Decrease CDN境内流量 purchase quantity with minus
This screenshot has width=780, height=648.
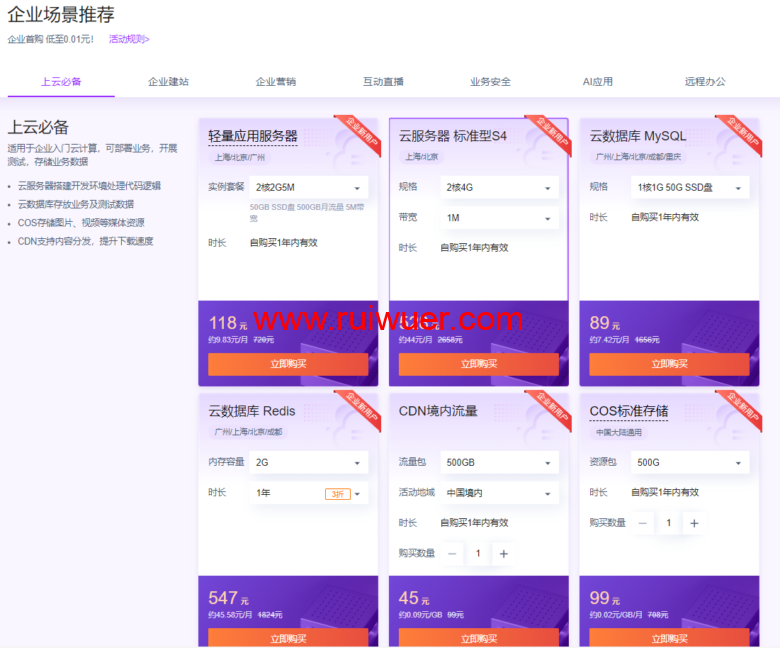(x=453, y=553)
